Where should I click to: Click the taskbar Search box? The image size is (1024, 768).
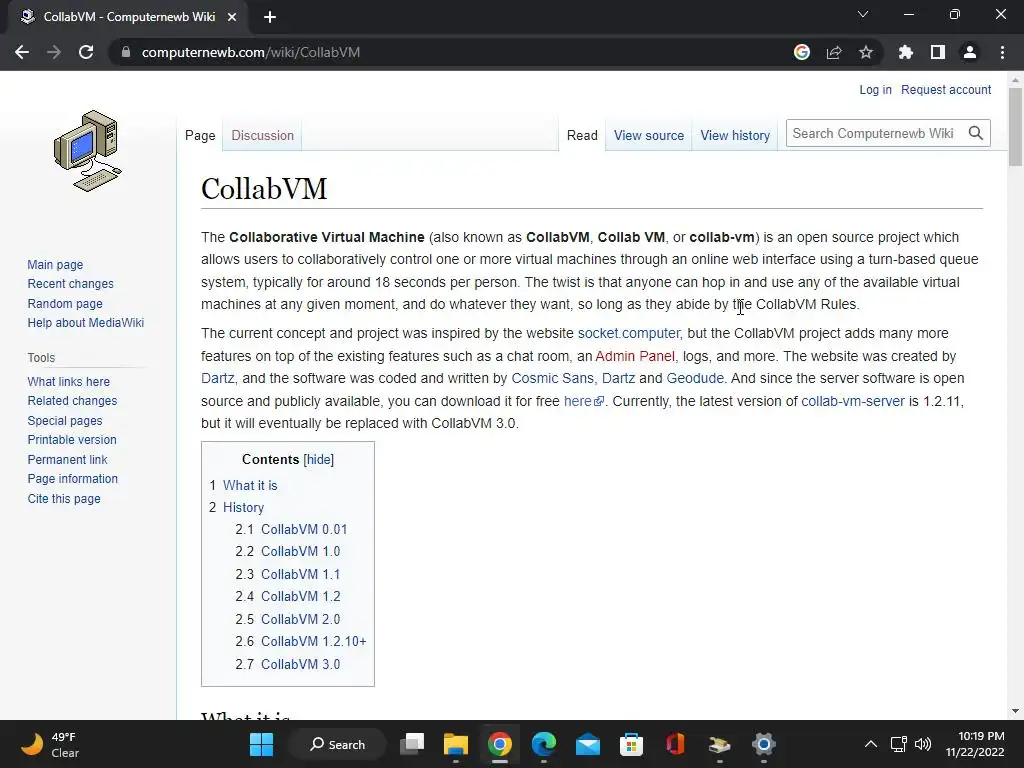click(338, 744)
